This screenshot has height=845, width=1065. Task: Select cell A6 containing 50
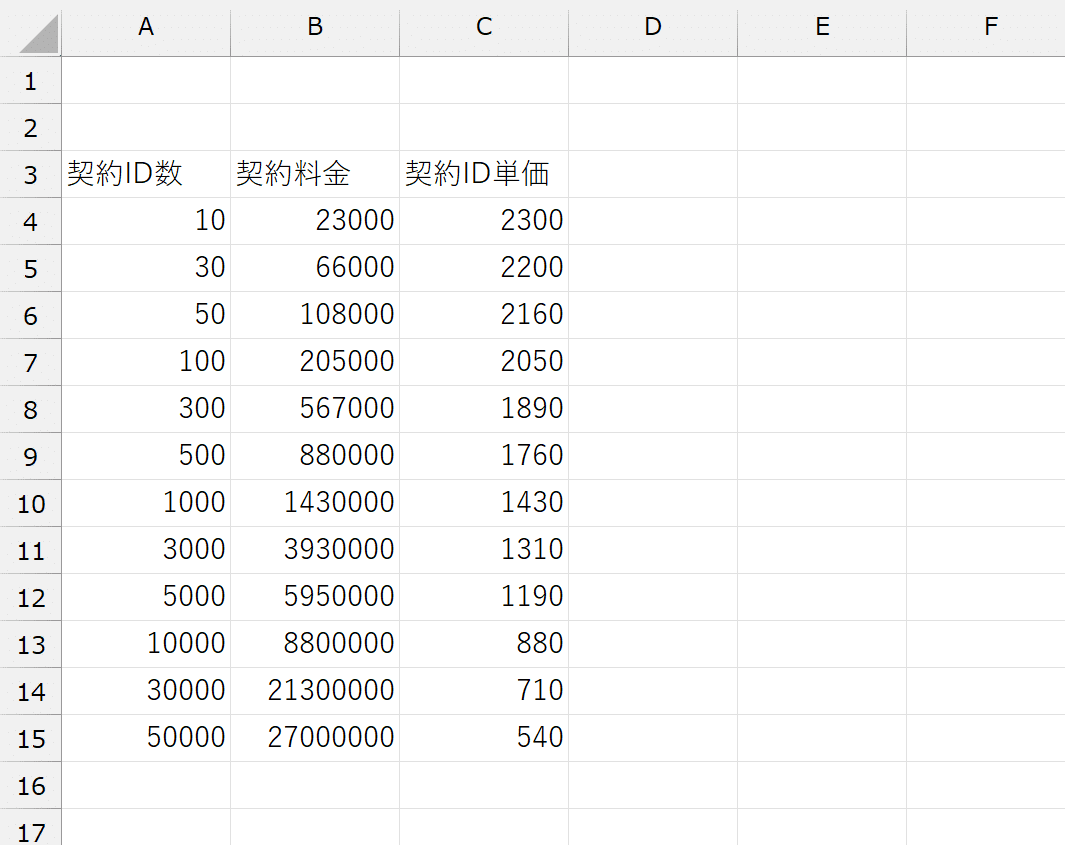click(x=146, y=315)
